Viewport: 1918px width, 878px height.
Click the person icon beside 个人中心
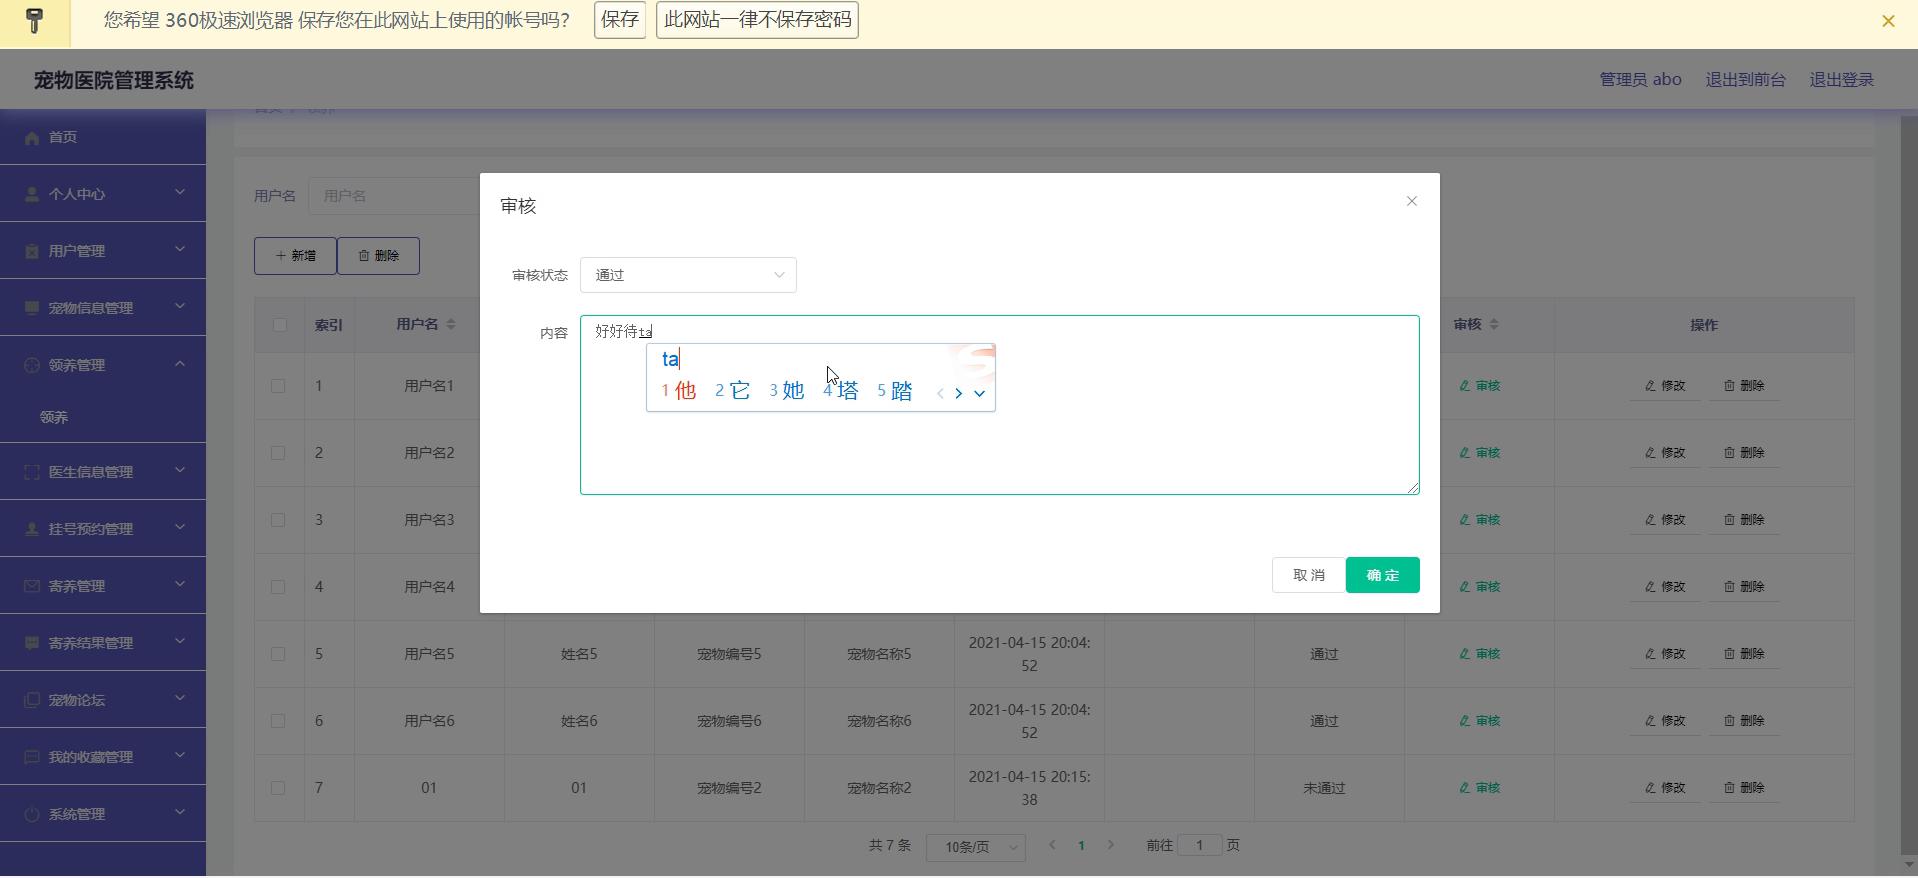32,194
